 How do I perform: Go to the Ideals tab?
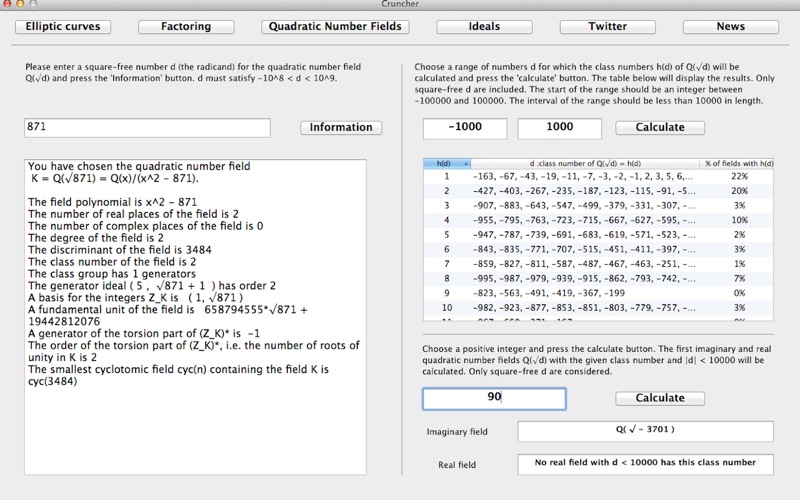484,27
